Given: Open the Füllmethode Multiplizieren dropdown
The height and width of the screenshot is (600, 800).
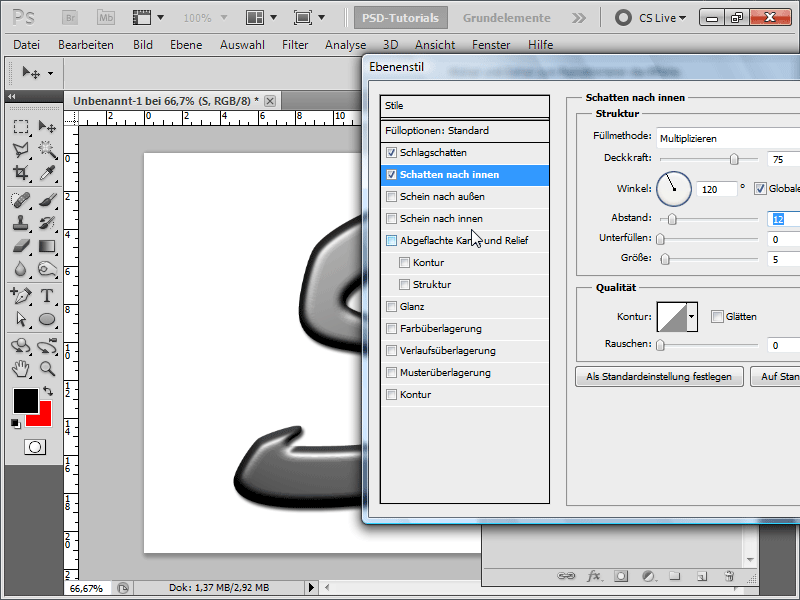Looking at the screenshot, I should (728, 138).
